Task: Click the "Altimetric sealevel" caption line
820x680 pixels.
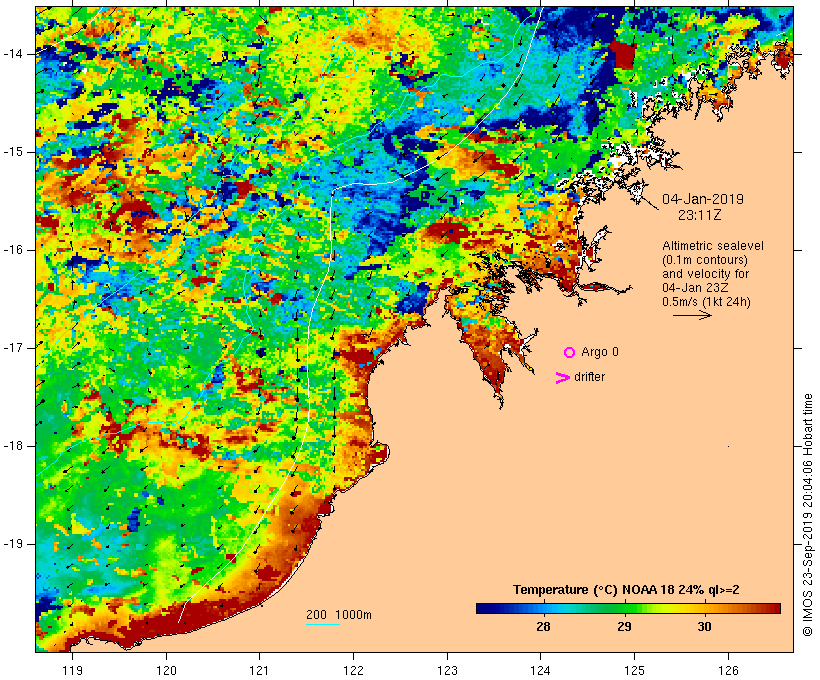Action: 713,246
